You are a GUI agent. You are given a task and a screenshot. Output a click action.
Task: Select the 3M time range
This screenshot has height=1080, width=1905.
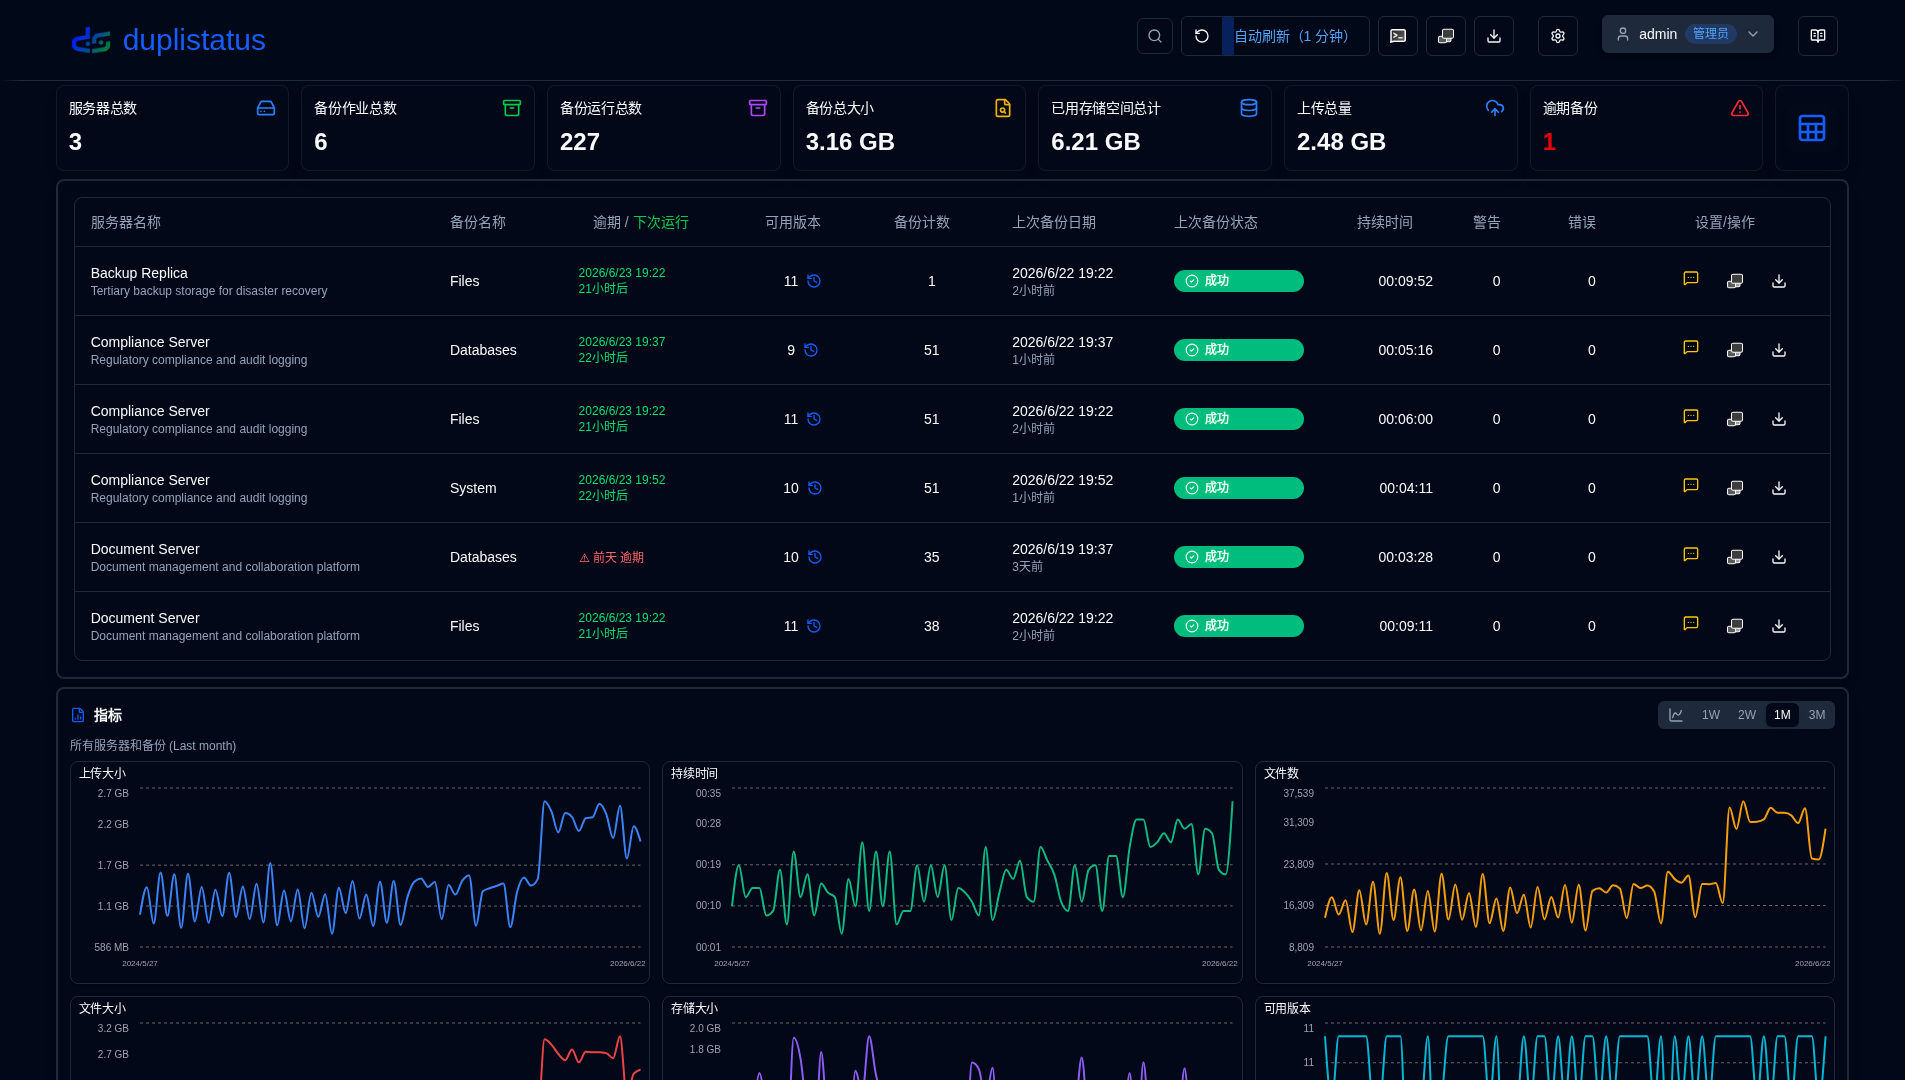[1817, 715]
